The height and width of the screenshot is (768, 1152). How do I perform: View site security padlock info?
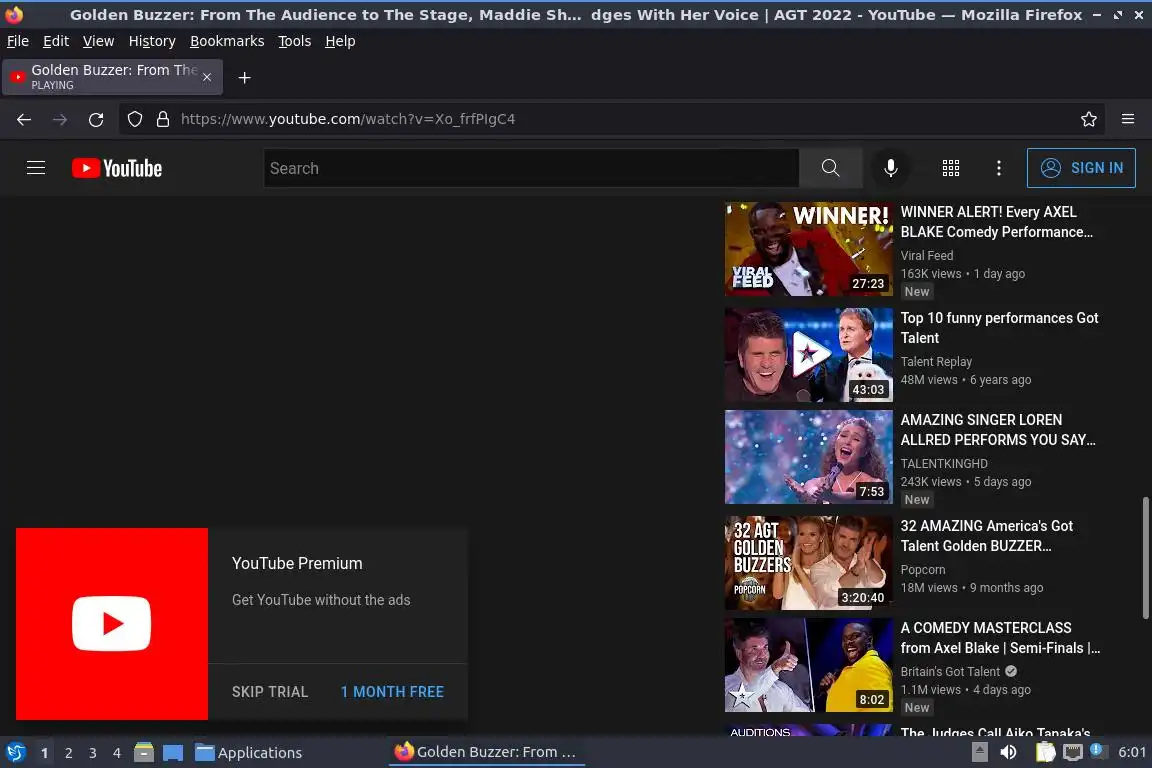[x=163, y=119]
